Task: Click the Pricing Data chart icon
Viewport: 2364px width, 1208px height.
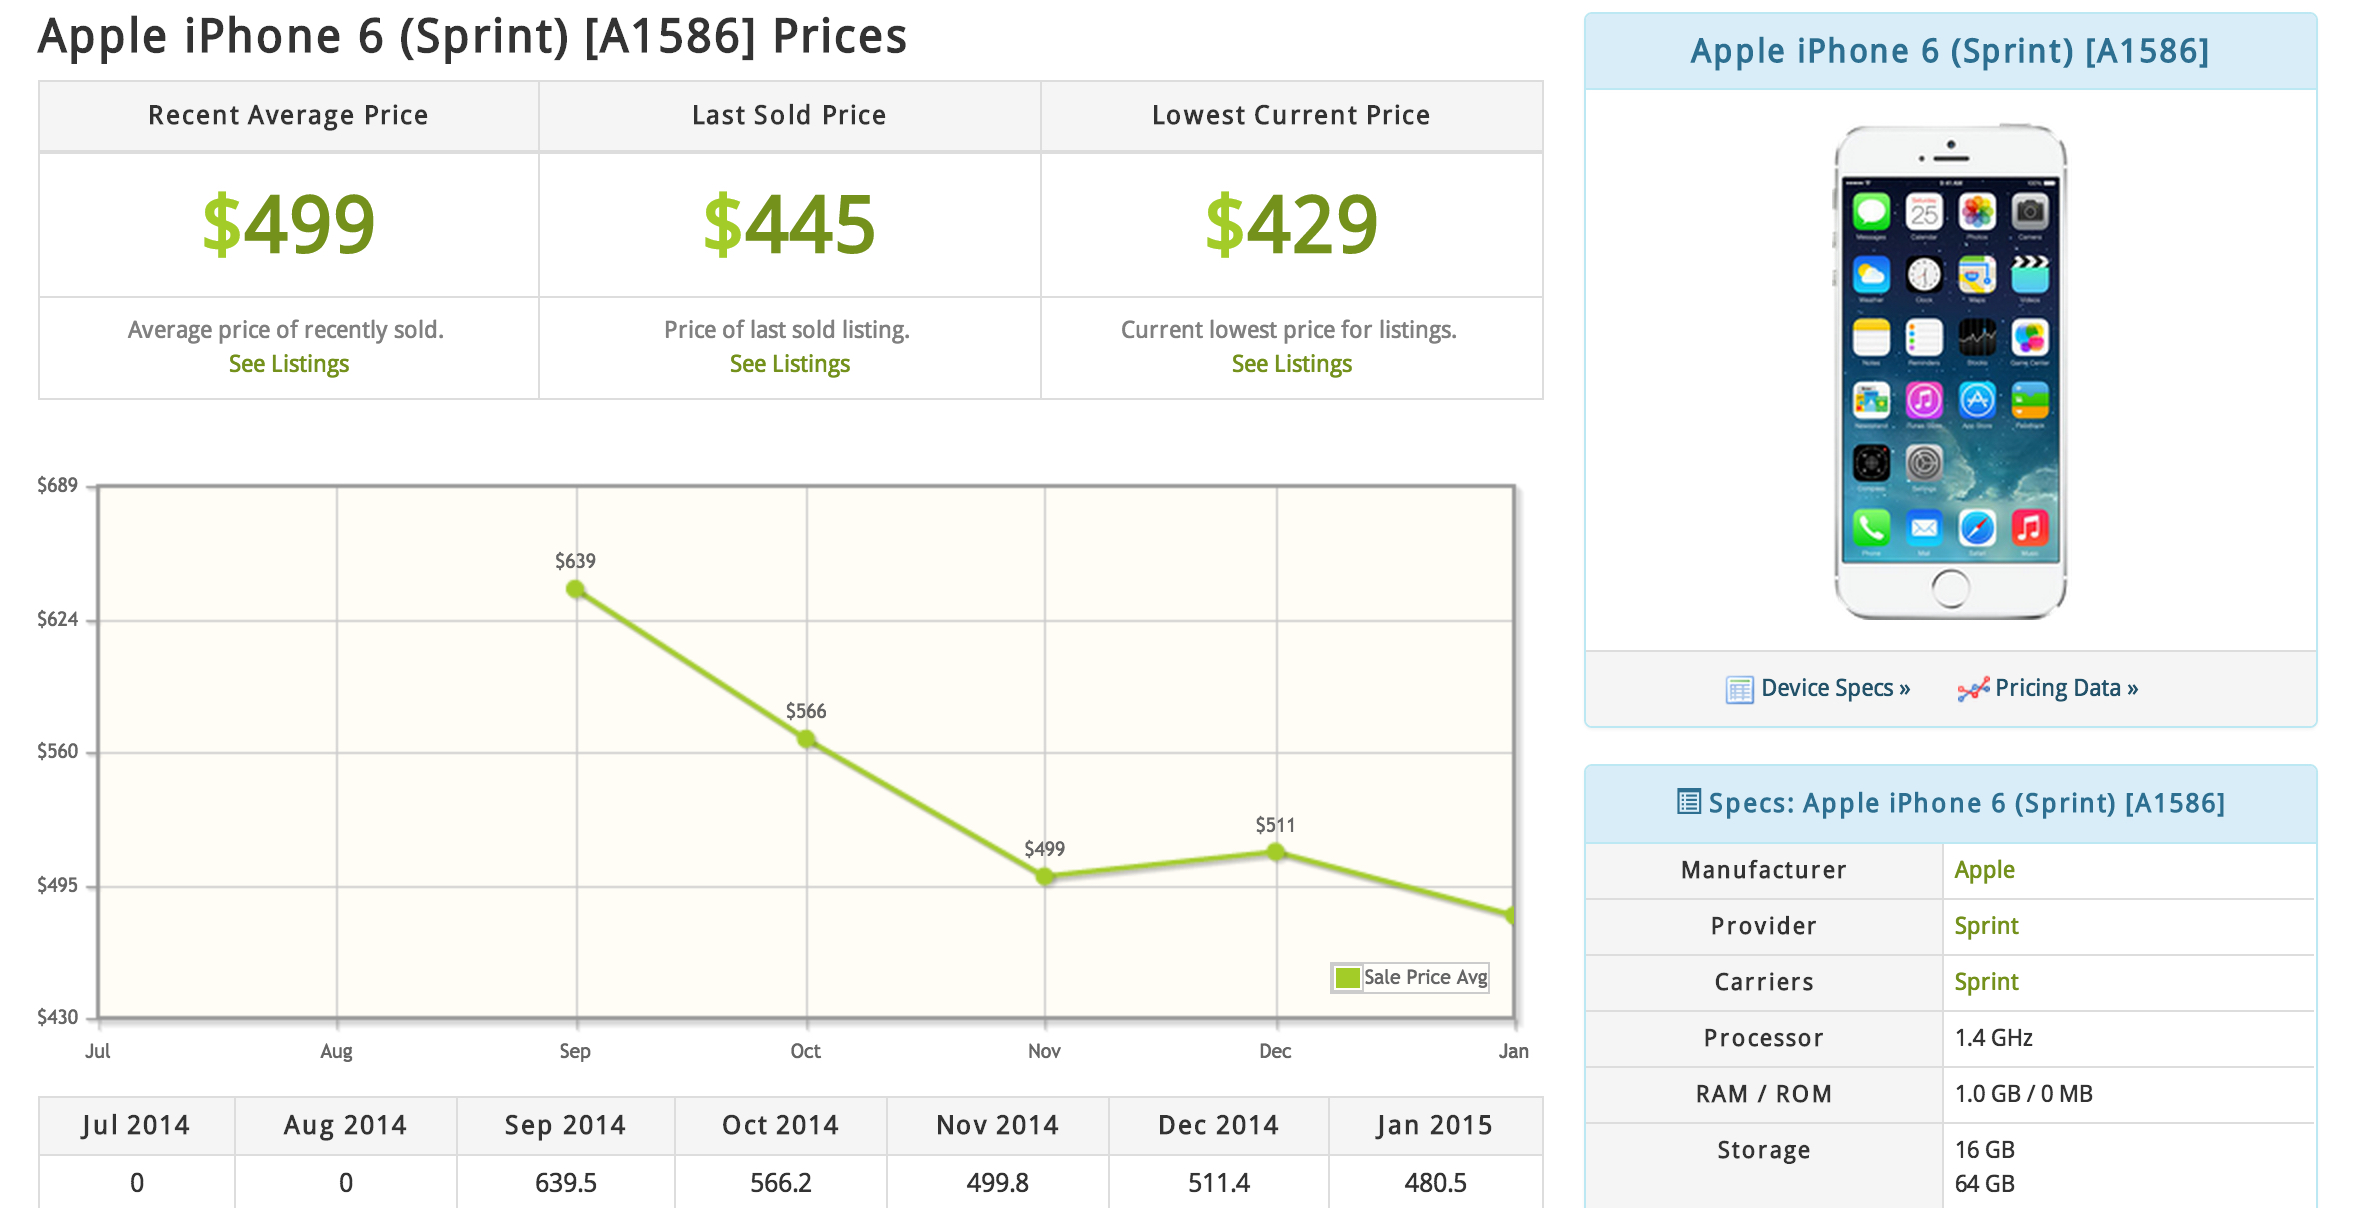Action: tap(1972, 689)
